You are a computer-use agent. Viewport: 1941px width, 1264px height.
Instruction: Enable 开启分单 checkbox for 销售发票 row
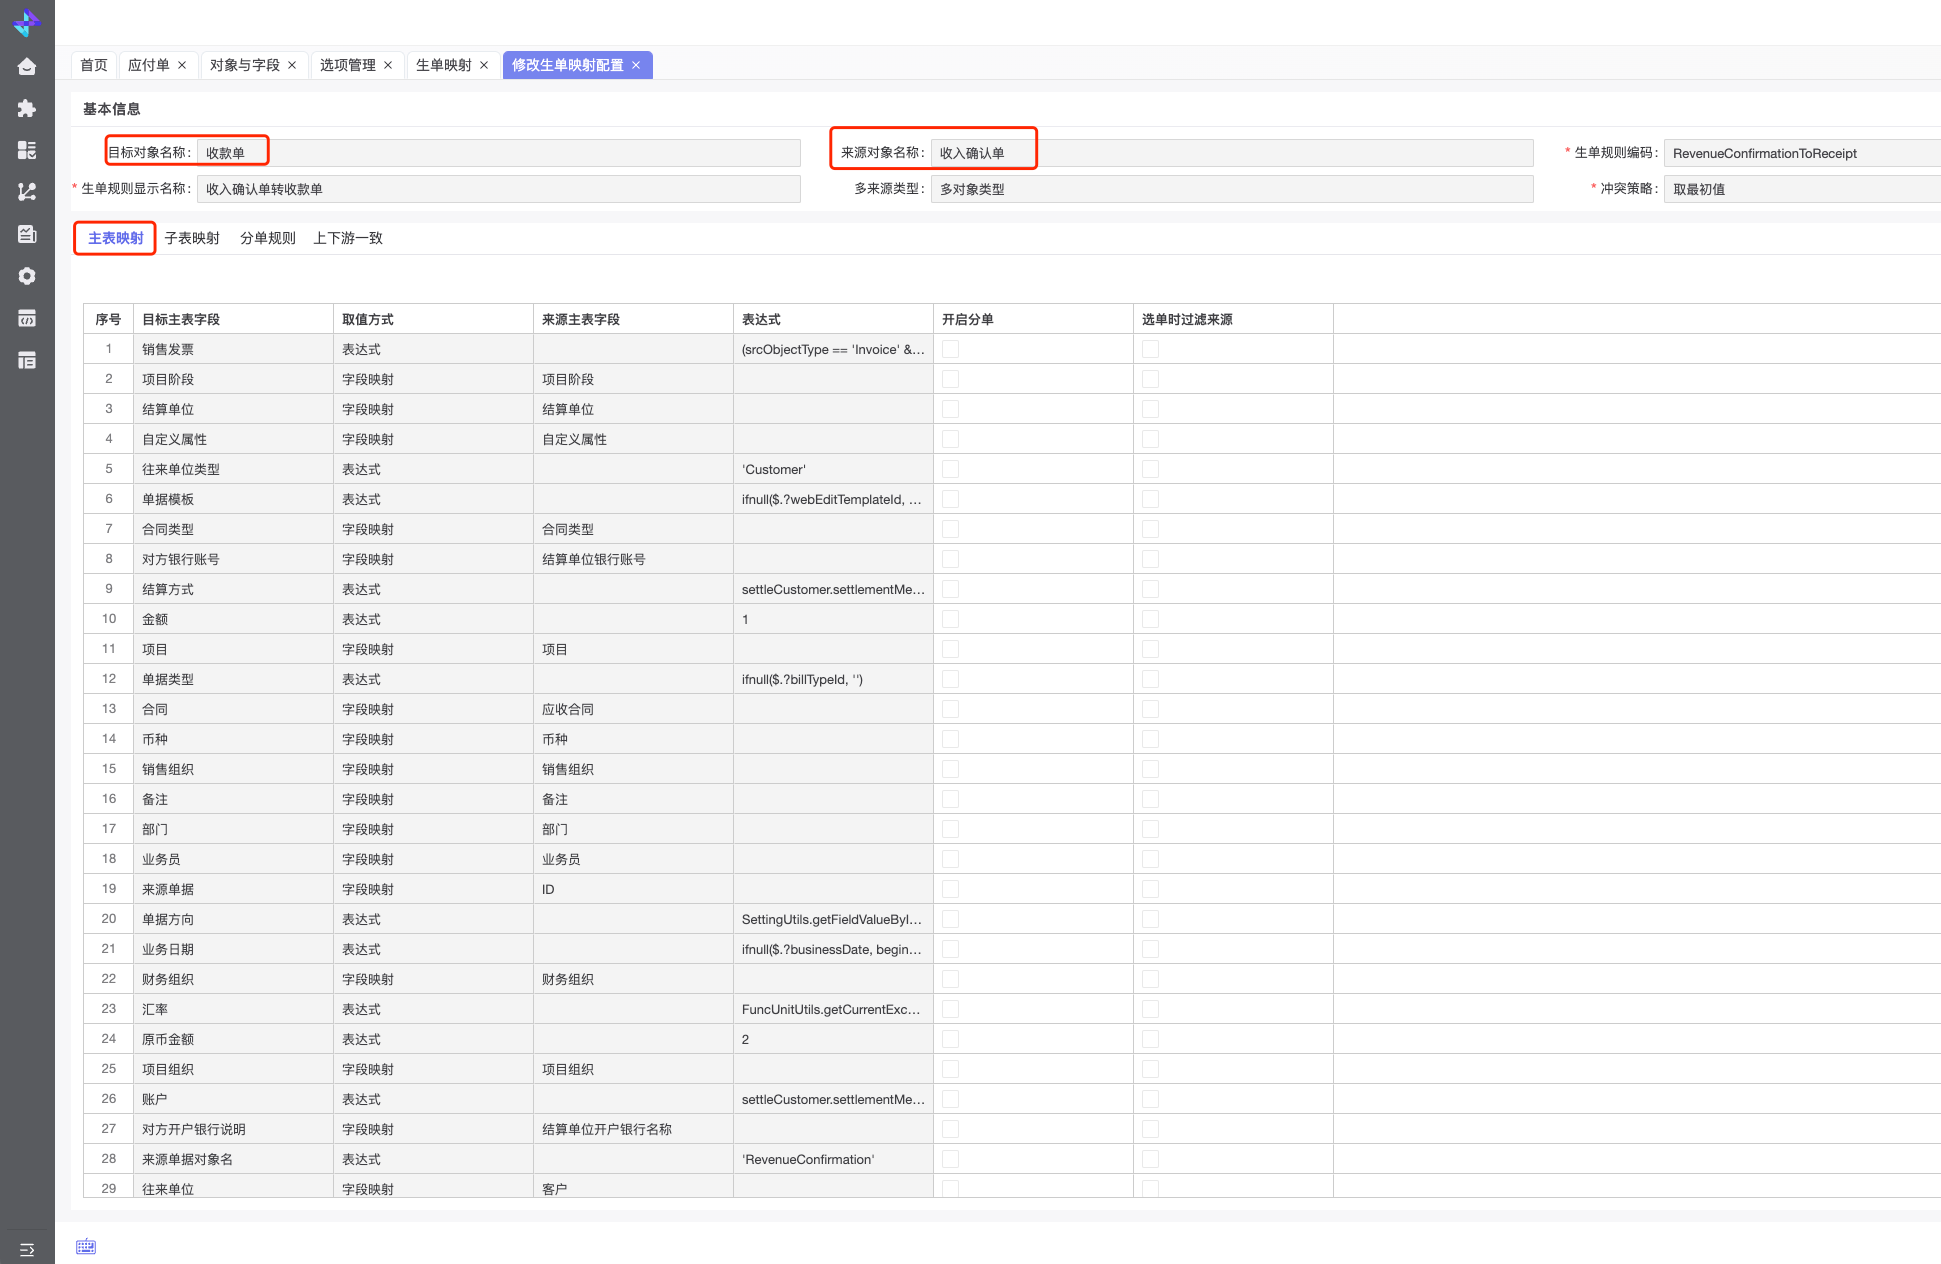(x=950, y=349)
